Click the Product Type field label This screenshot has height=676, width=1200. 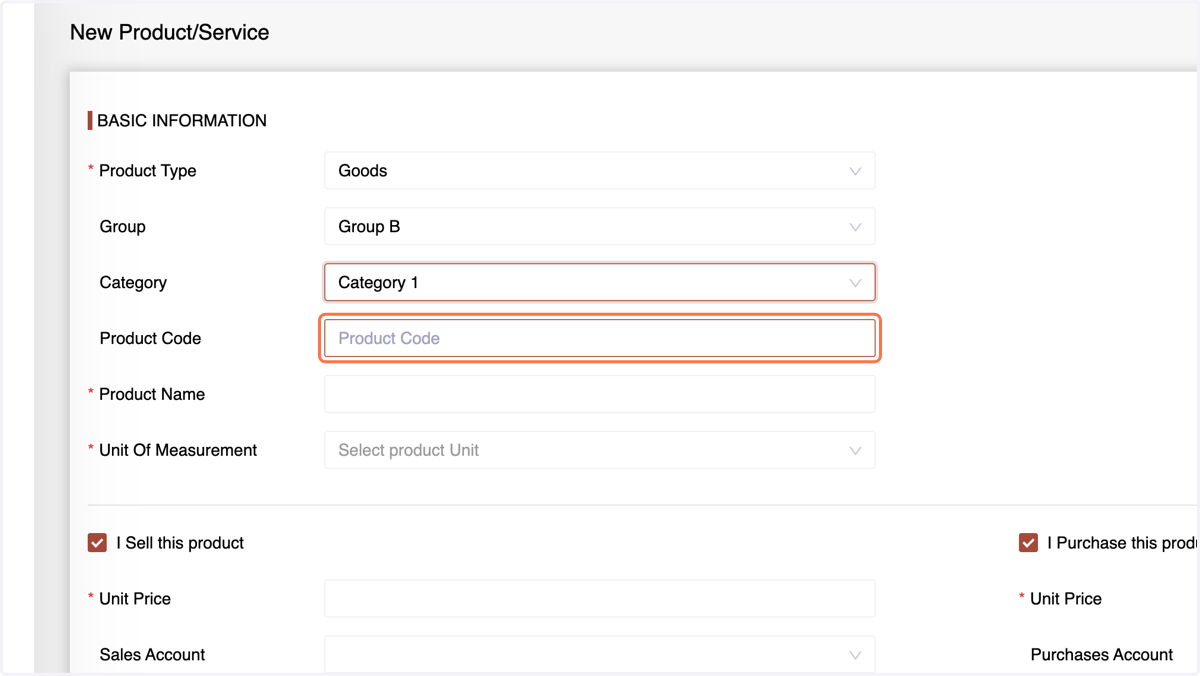tap(148, 171)
